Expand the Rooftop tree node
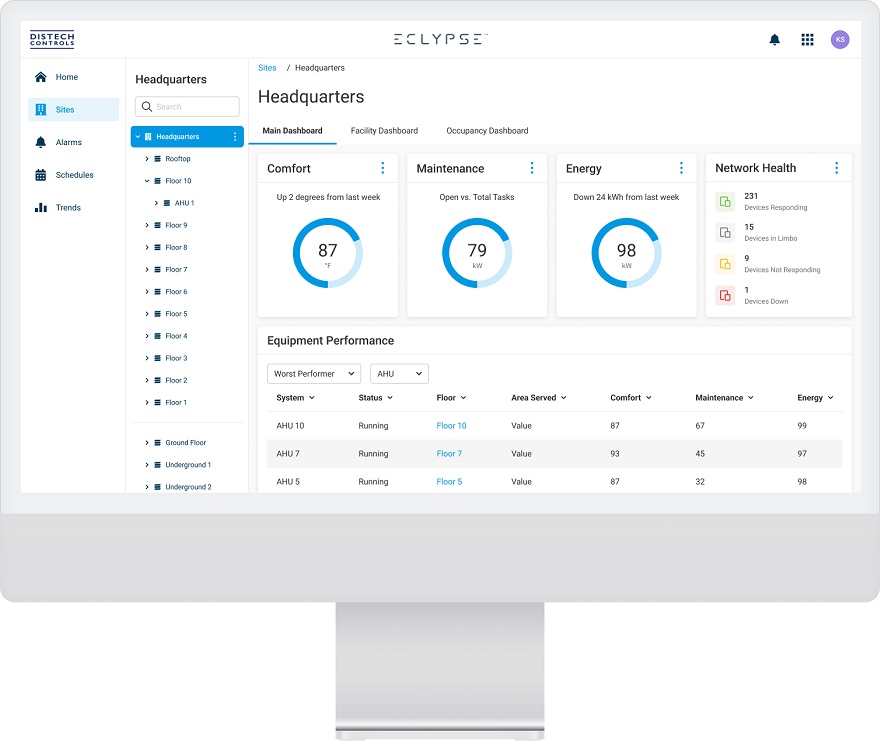 point(147,159)
